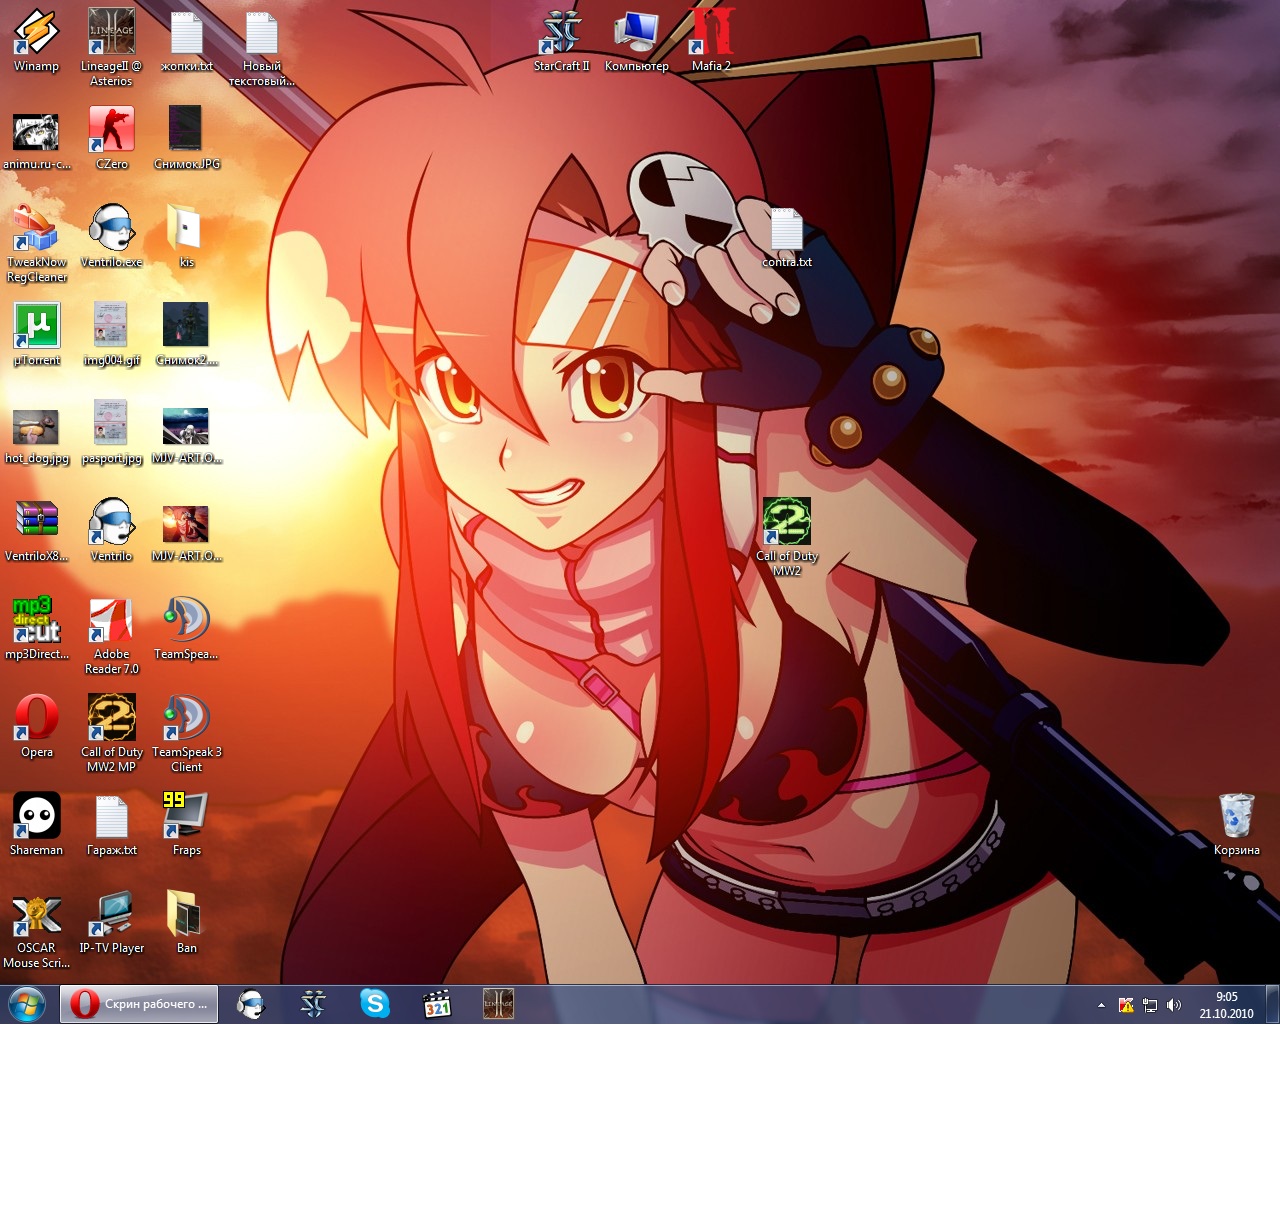1280x1210 pixels.
Task: Select the CZero game shortcut
Action: click(111, 131)
